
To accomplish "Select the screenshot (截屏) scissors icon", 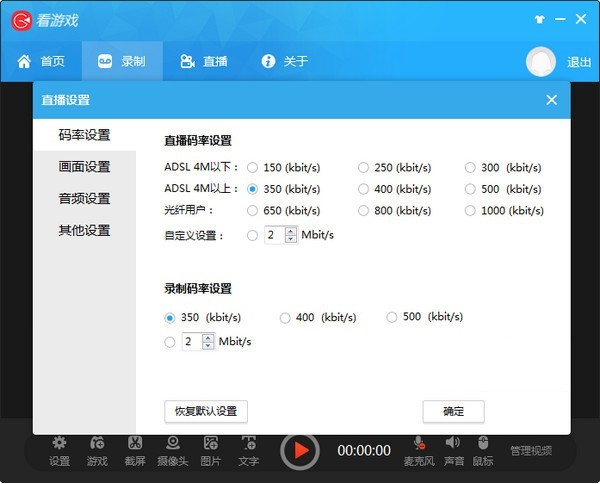I will [x=135, y=443].
